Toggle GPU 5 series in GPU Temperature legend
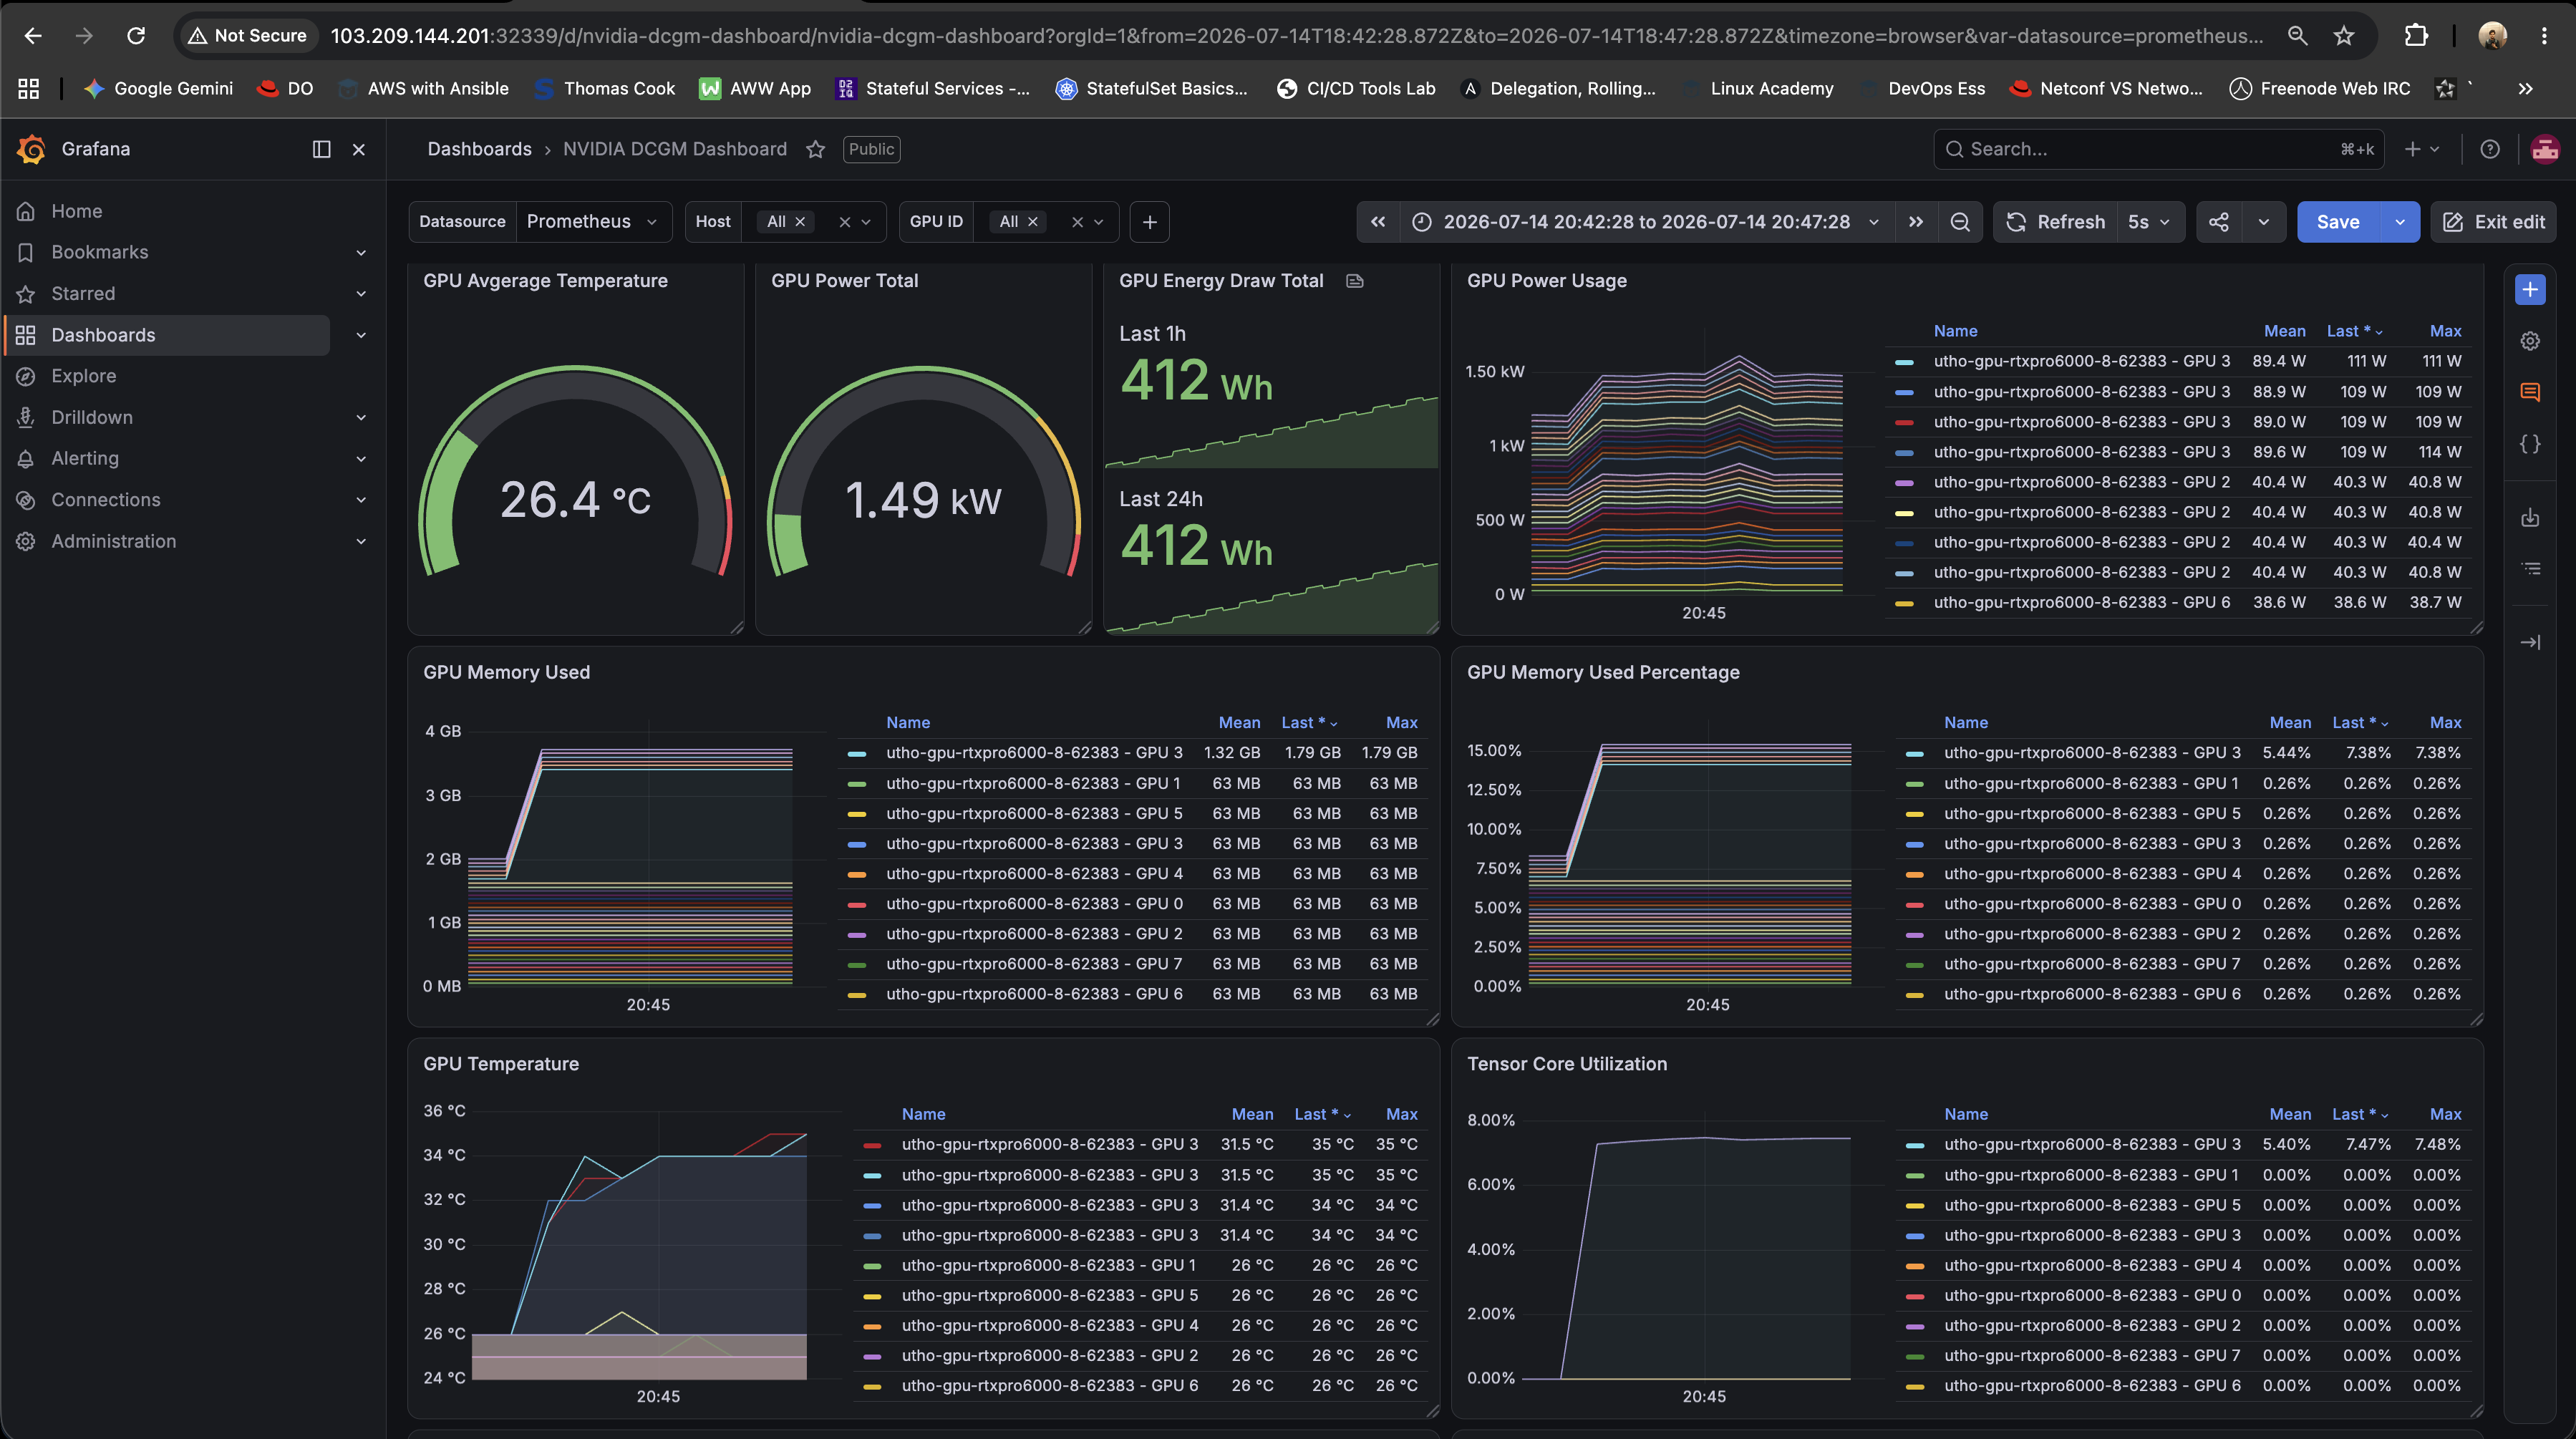This screenshot has width=2576, height=1439. 1050,1295
